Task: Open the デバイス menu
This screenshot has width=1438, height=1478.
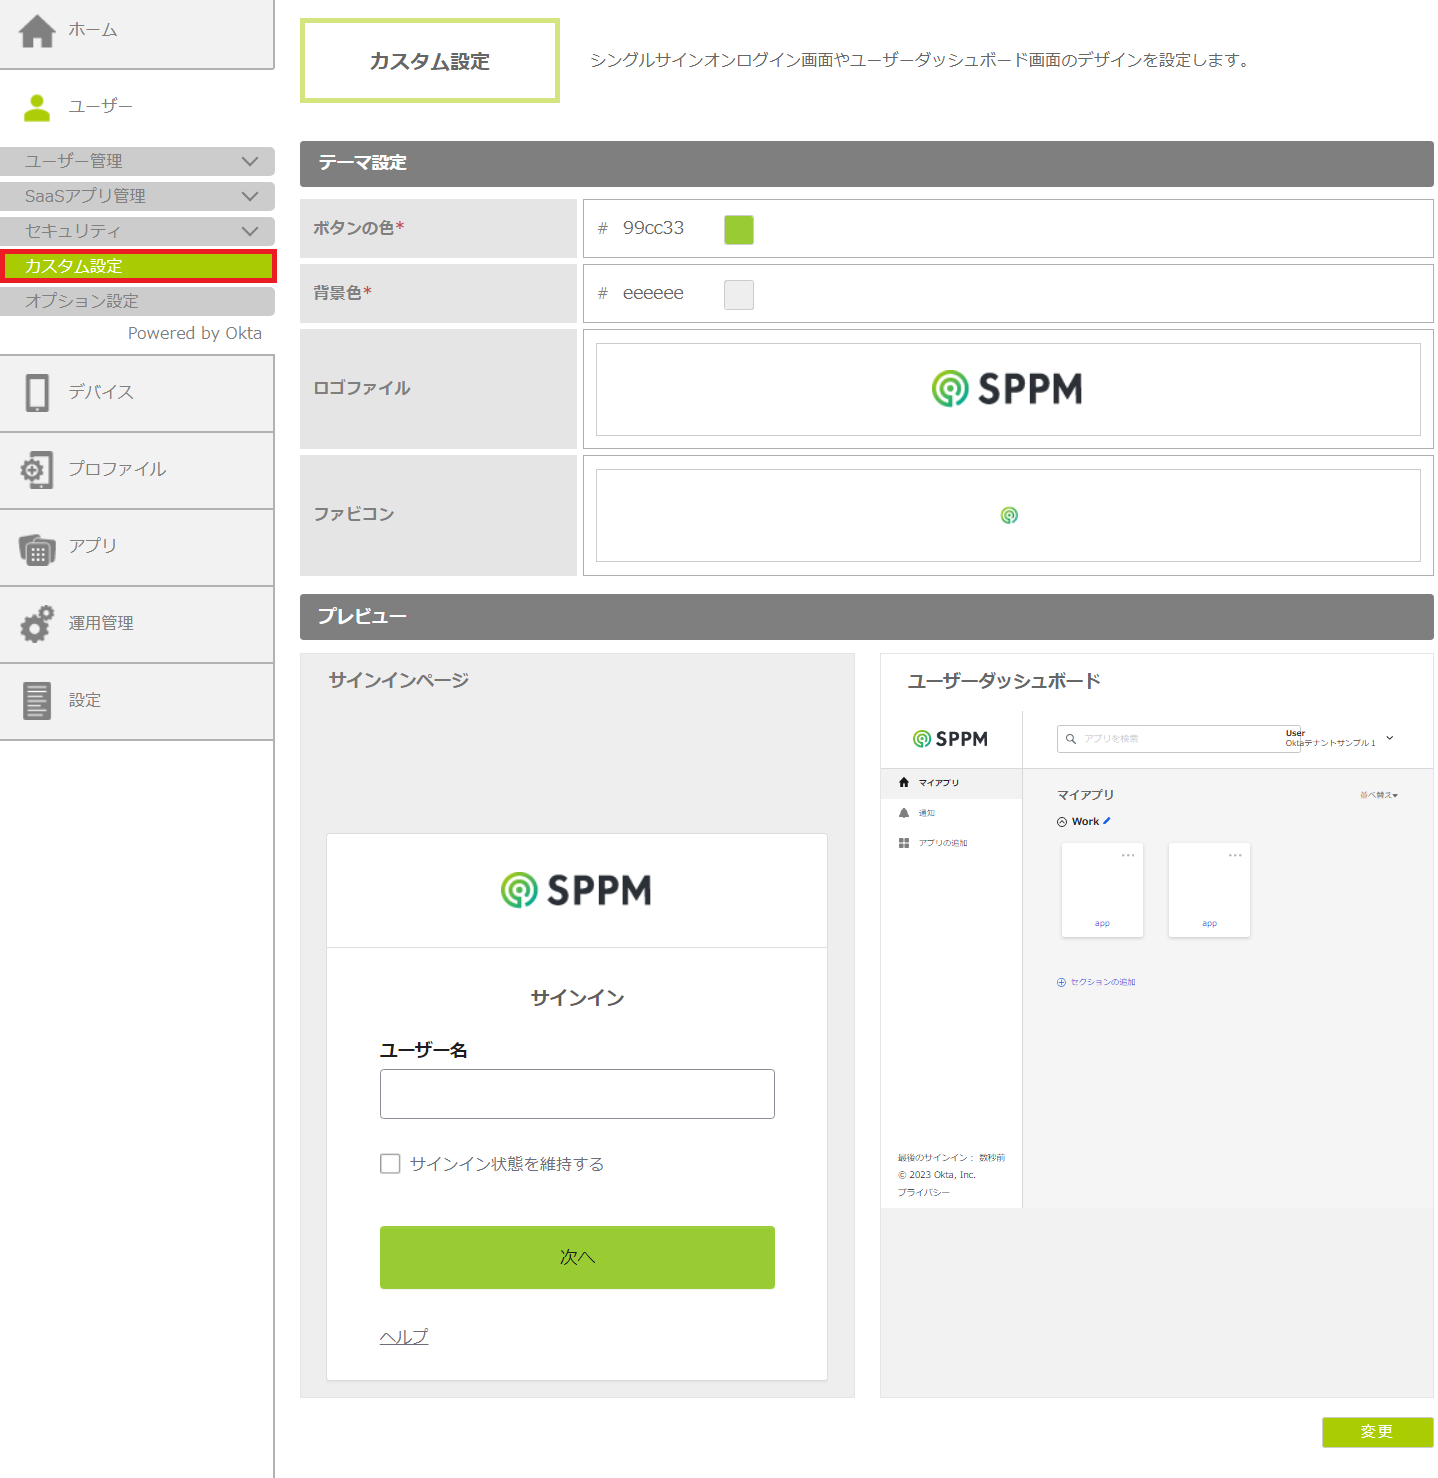Action: (x=137, y=393)
